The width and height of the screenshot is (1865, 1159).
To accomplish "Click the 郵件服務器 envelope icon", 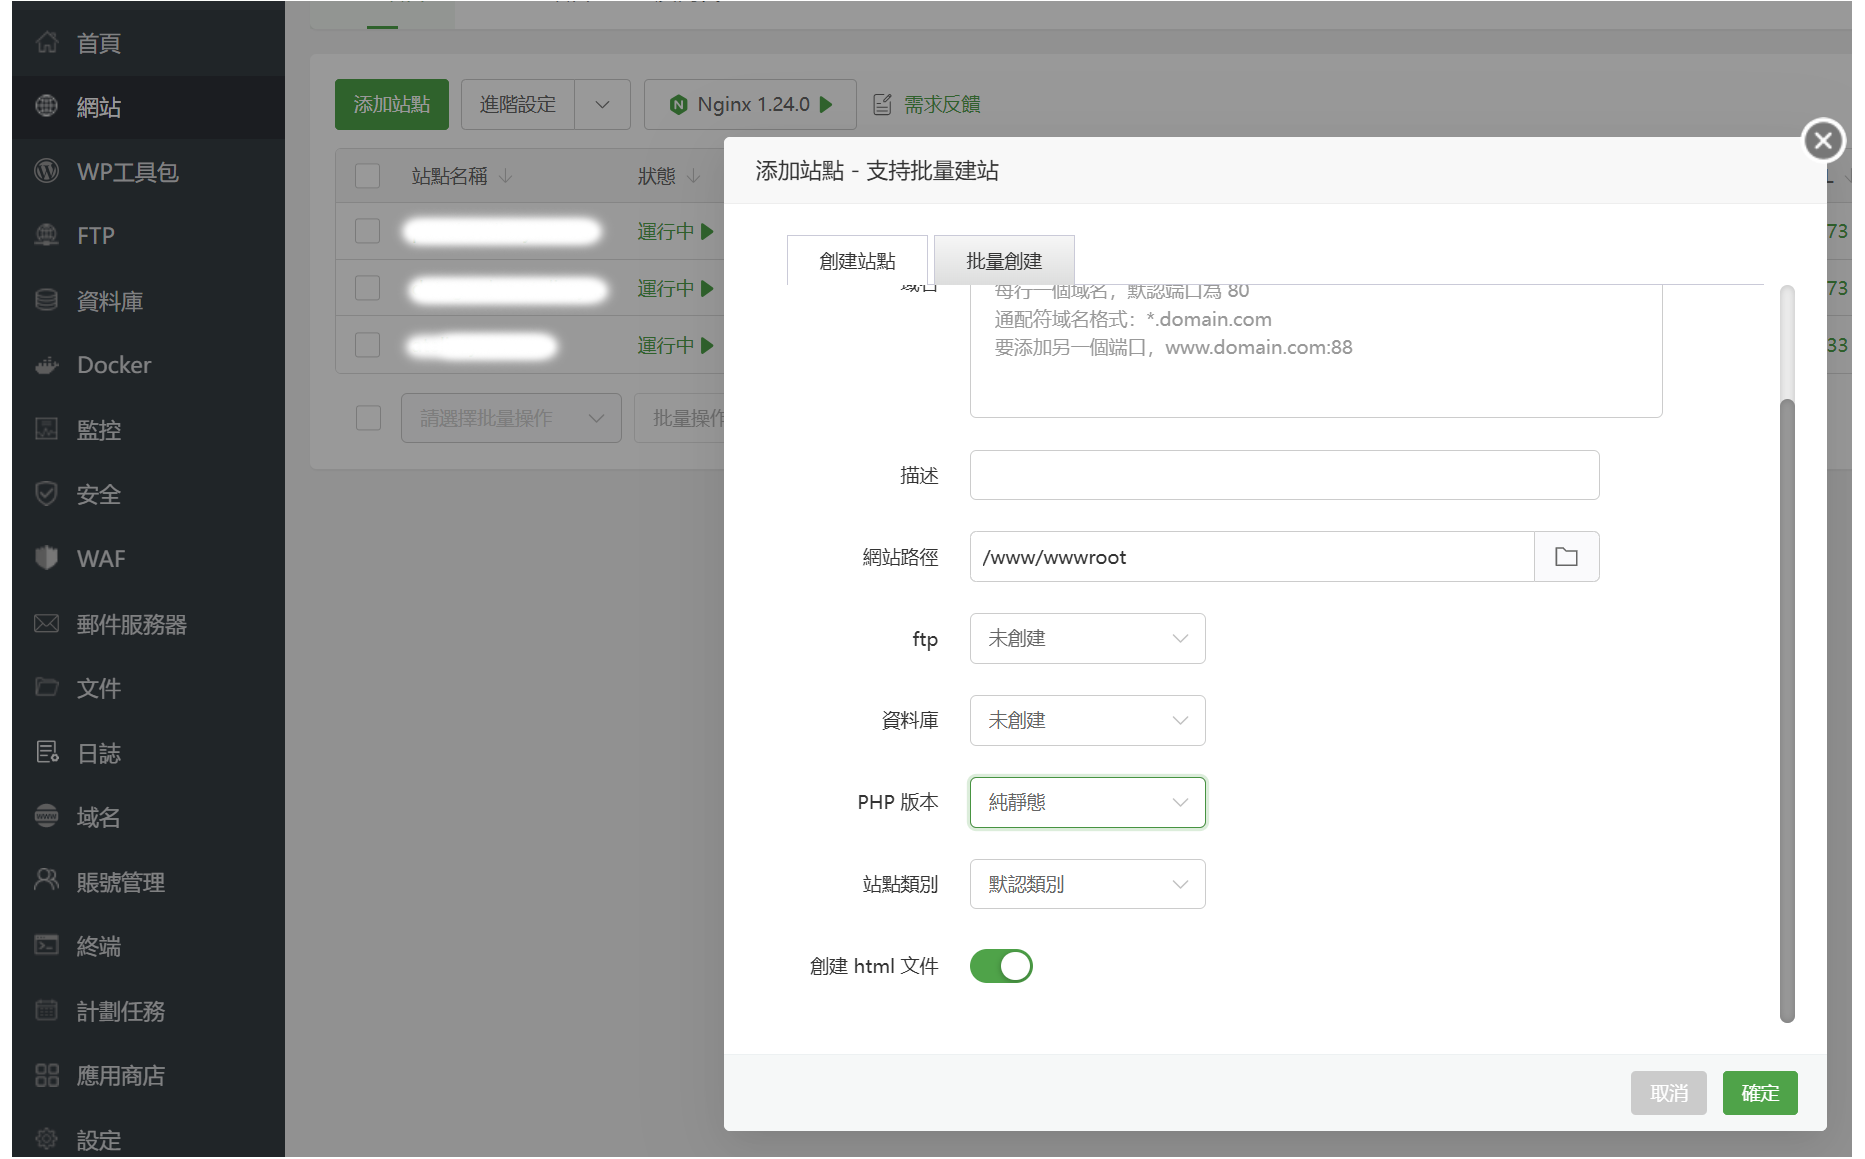I will (46, 624).
